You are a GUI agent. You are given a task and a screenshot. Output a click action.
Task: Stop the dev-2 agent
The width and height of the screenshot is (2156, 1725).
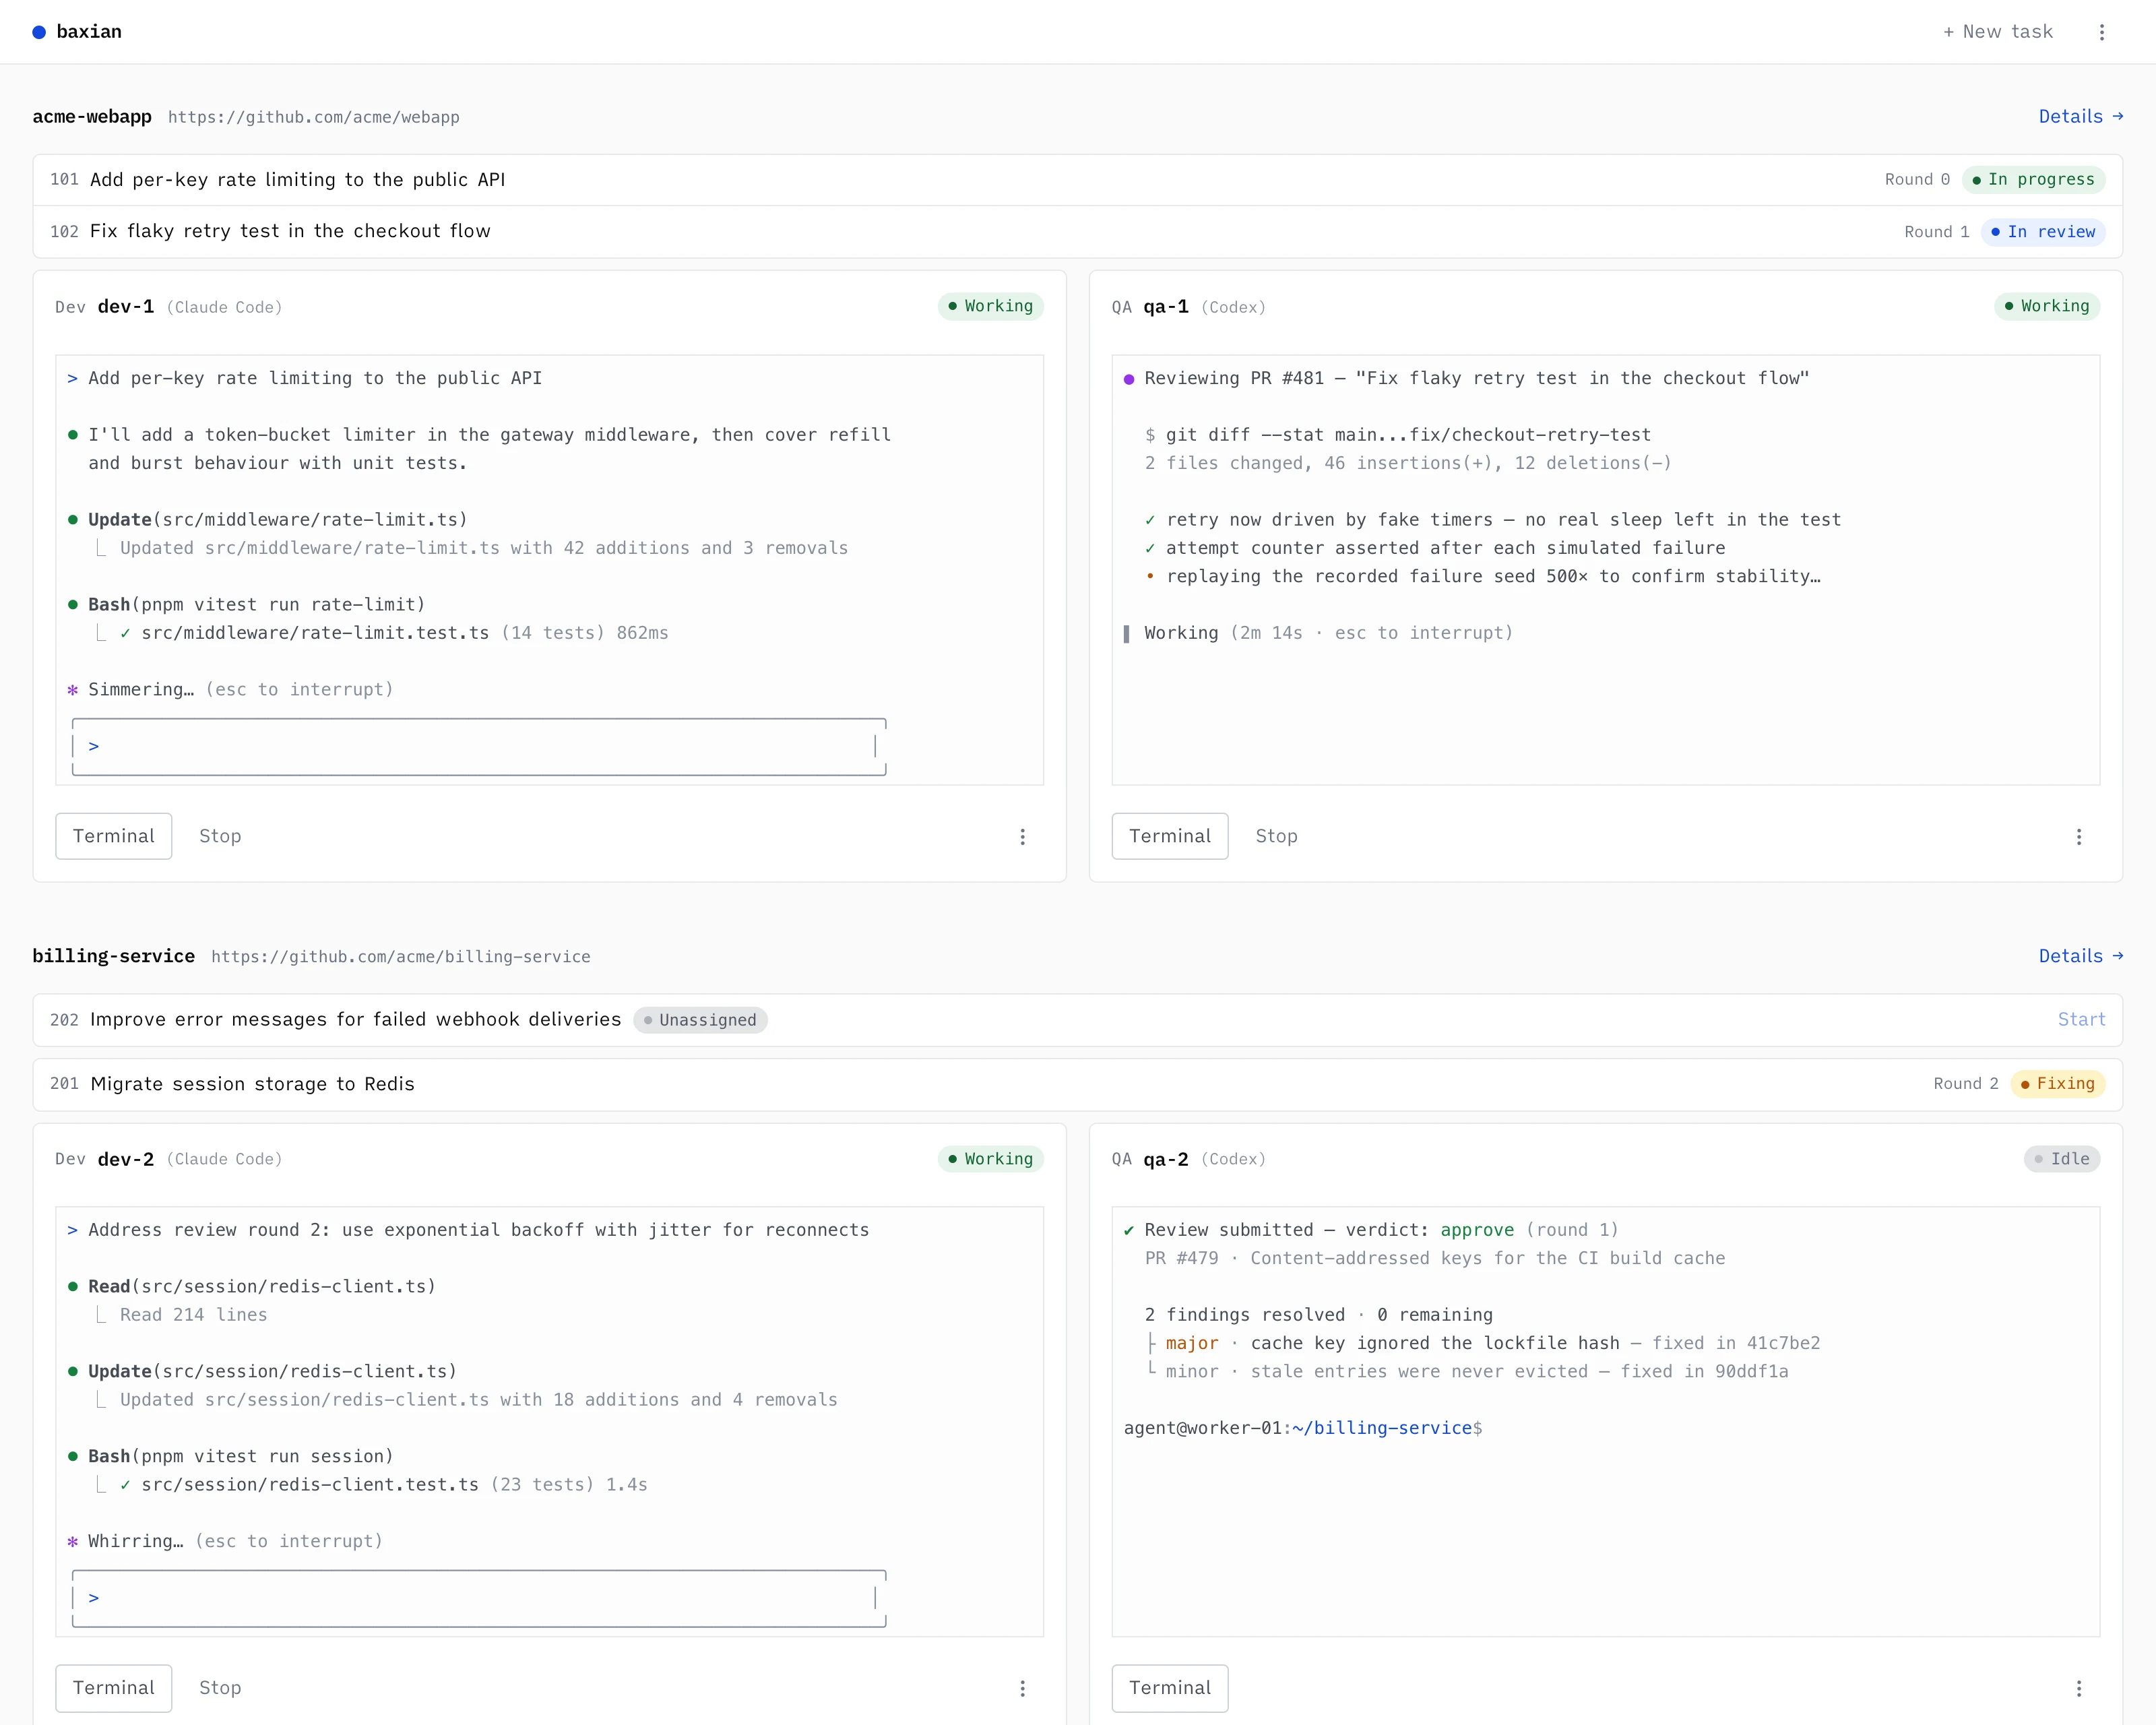220,1688
